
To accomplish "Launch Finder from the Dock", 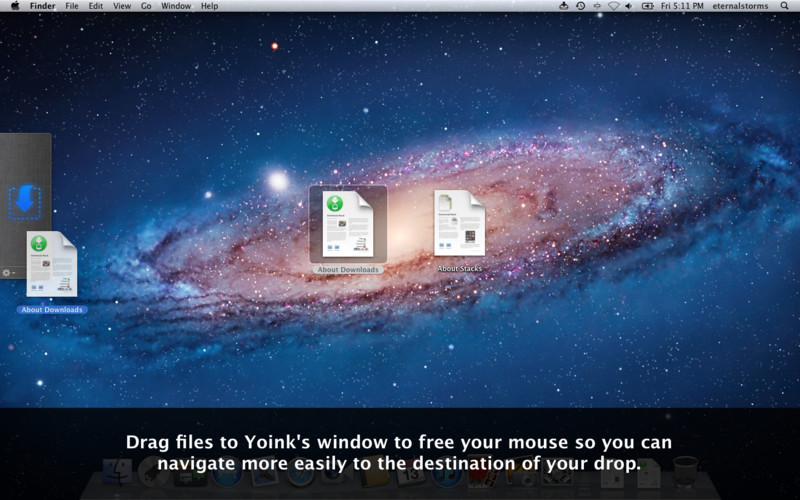I will tap(117, 473).
